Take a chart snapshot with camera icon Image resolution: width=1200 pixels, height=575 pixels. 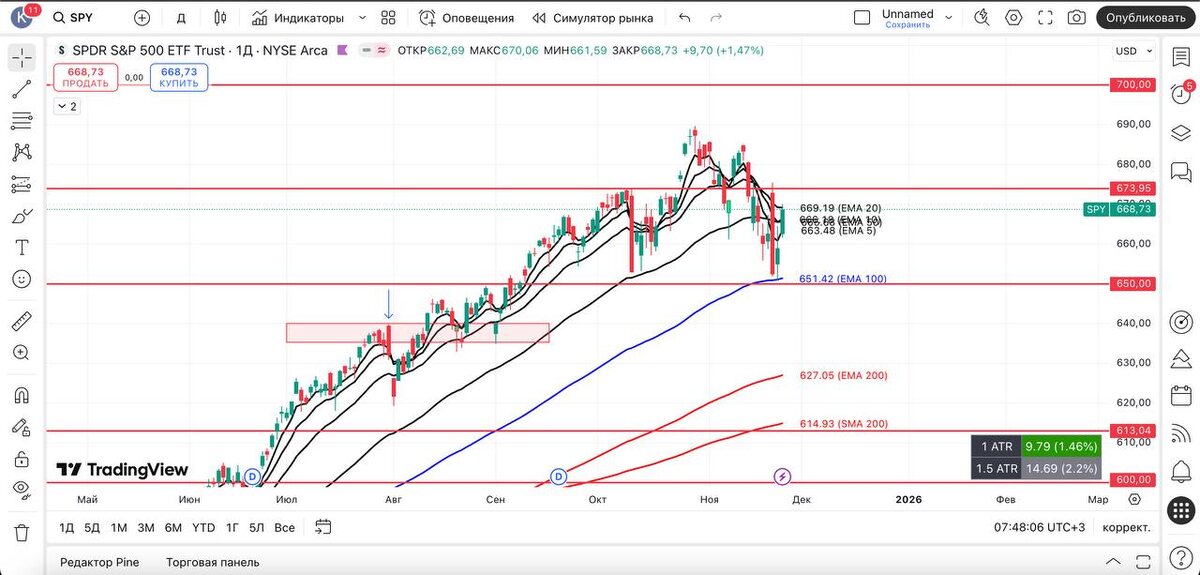click(x=1076, y=18)
